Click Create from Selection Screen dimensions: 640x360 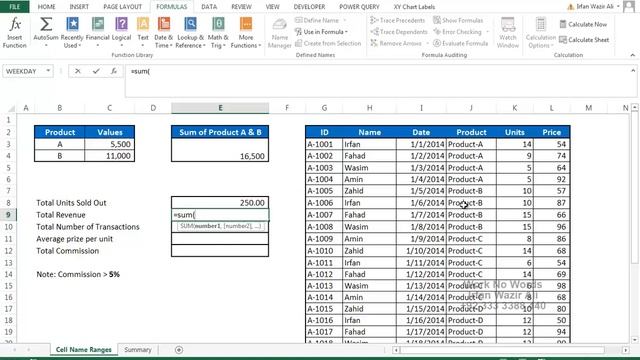[x=328, y=43]
